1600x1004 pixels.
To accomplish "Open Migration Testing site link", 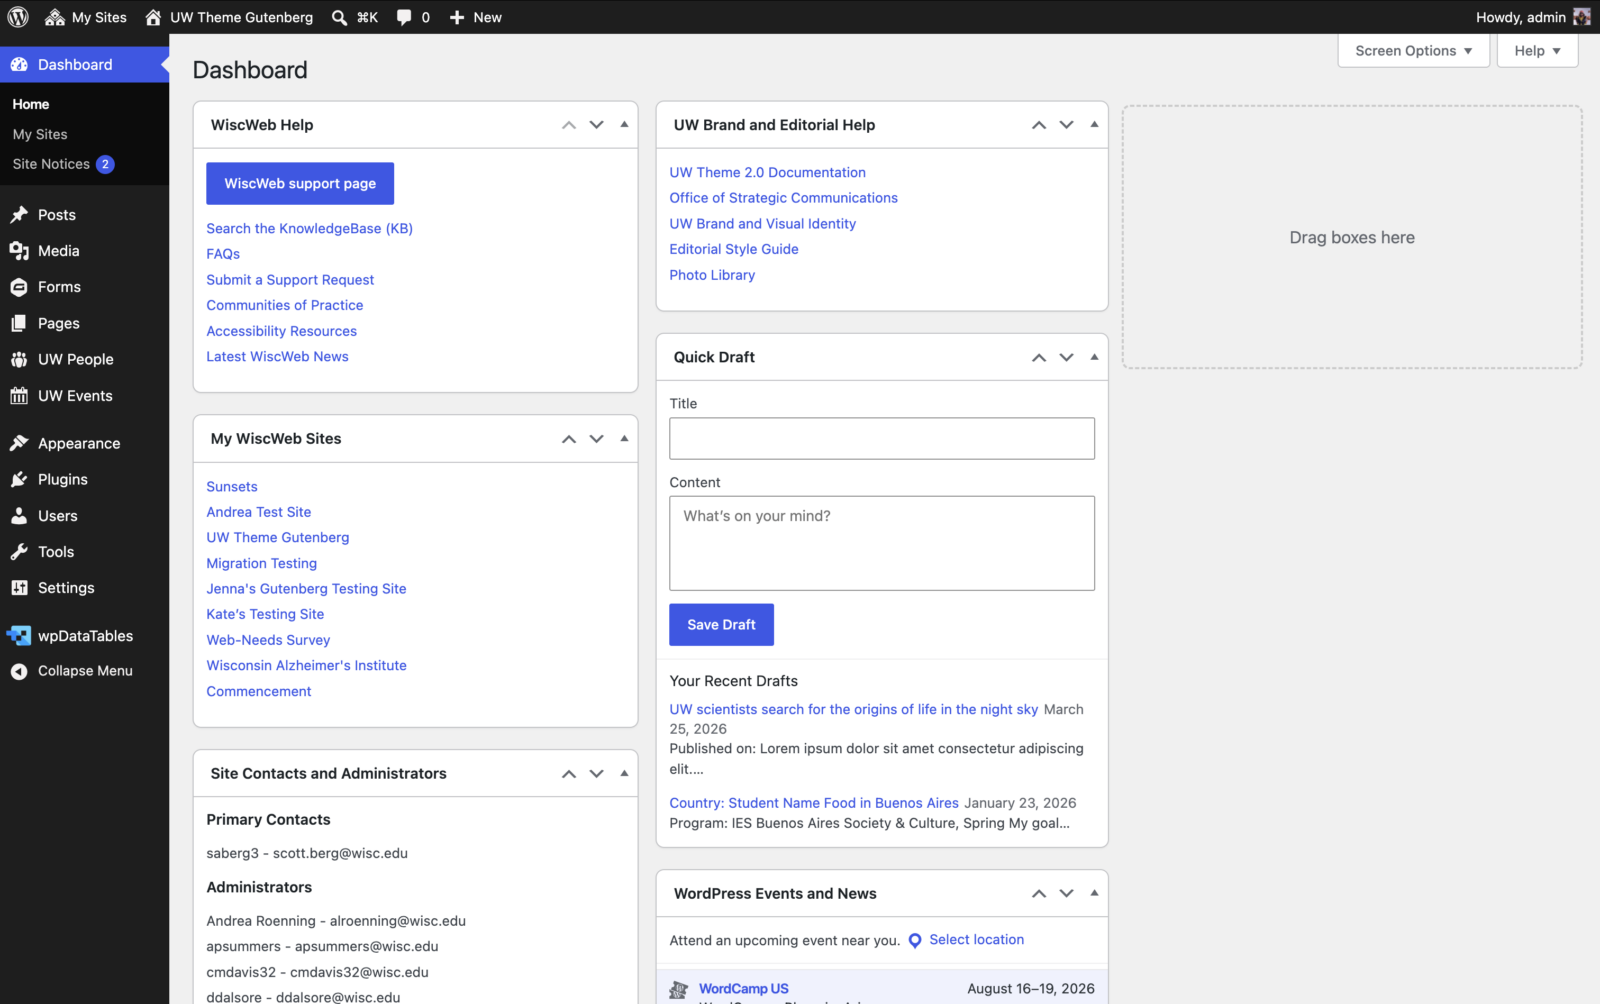I will [x=261, y=564].
